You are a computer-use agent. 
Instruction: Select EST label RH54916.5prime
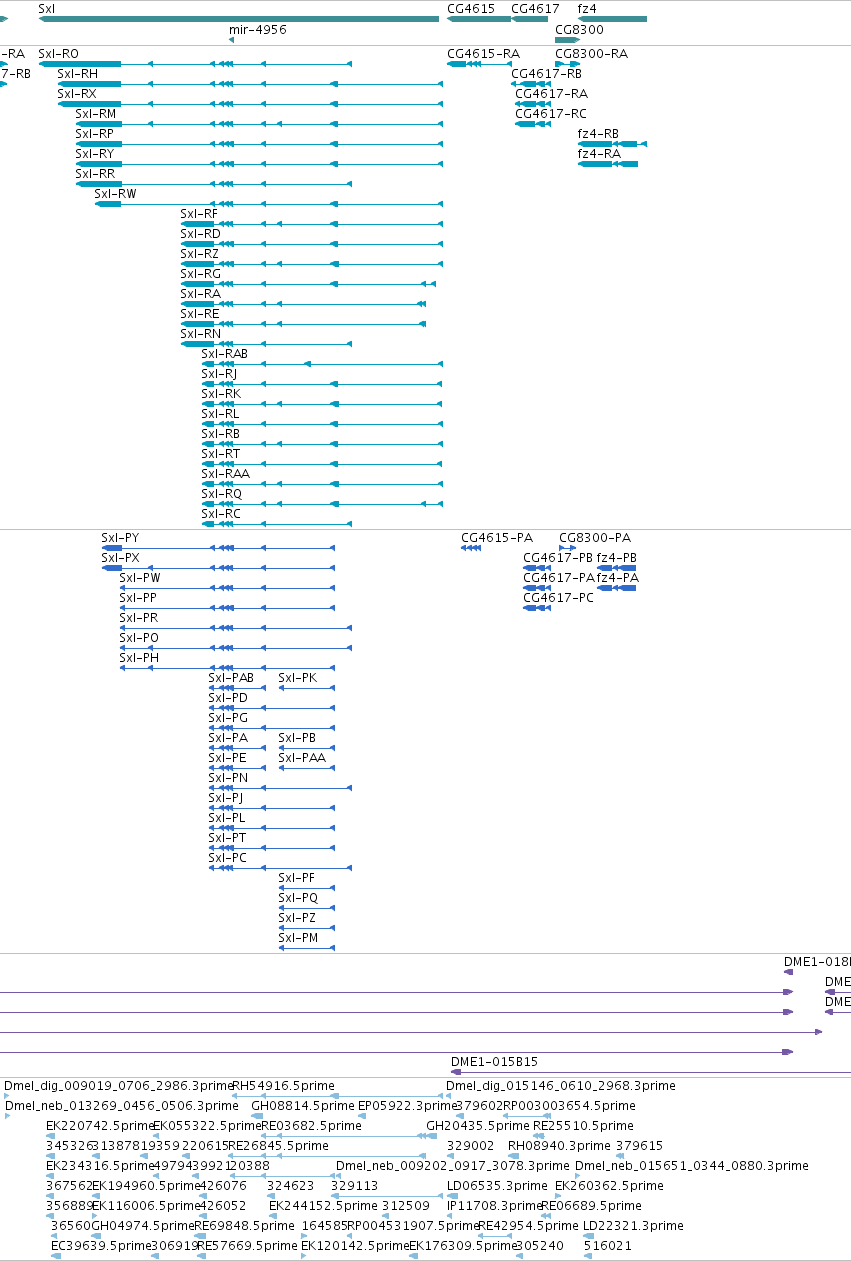click(x=283, y=1086)
